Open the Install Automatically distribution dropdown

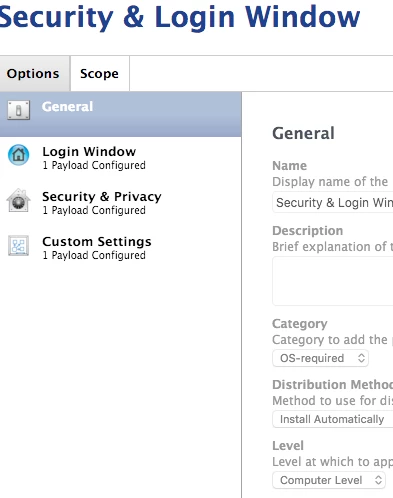coord(333,419)
